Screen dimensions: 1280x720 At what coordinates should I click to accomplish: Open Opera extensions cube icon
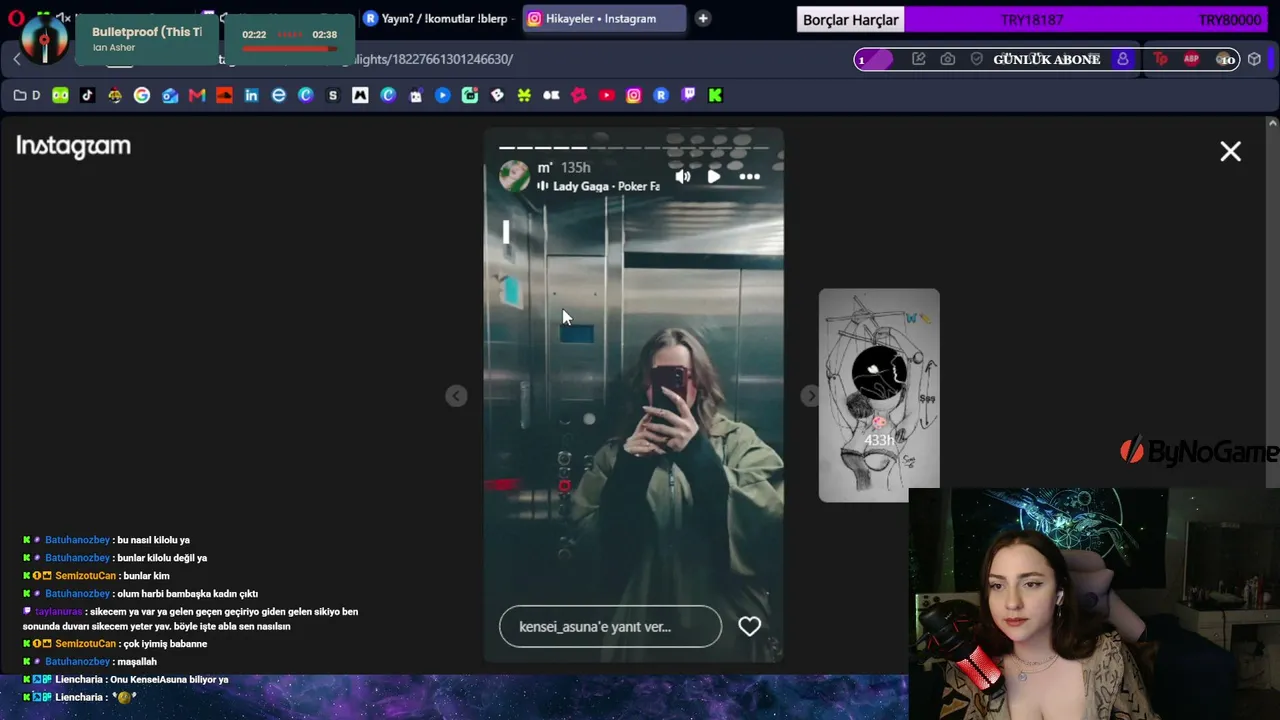pos(1254,59)
